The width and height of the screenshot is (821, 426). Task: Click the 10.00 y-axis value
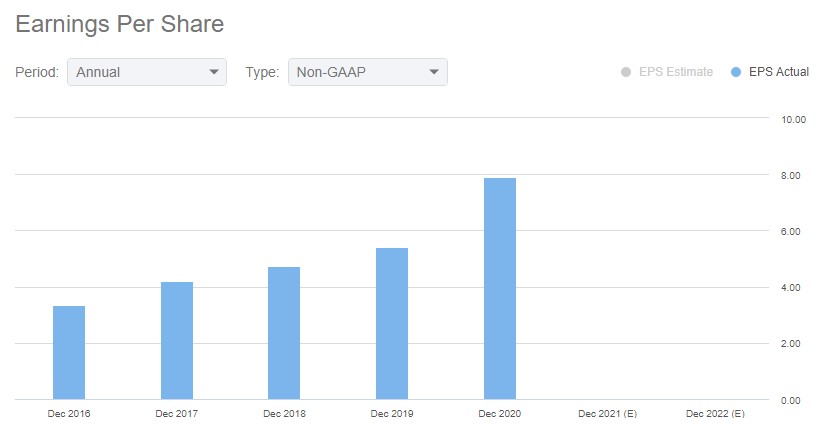pyautogui.click(x=793, y=120)
